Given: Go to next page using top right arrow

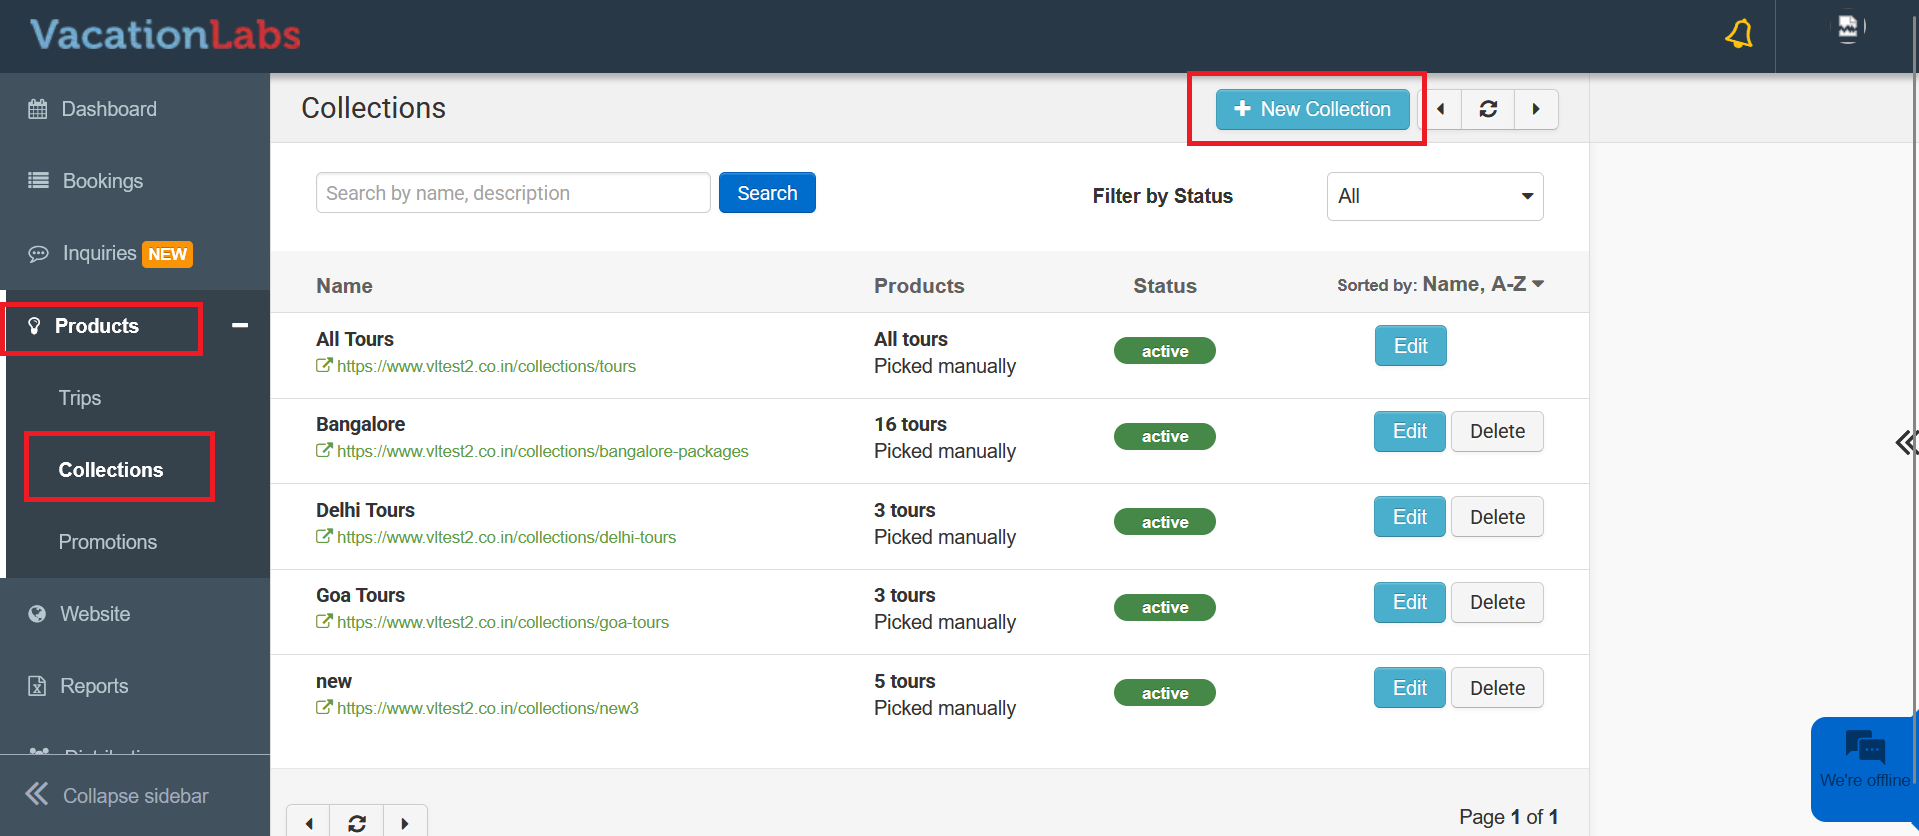Looking at the screenshot, I should (x=1536, y=109).
